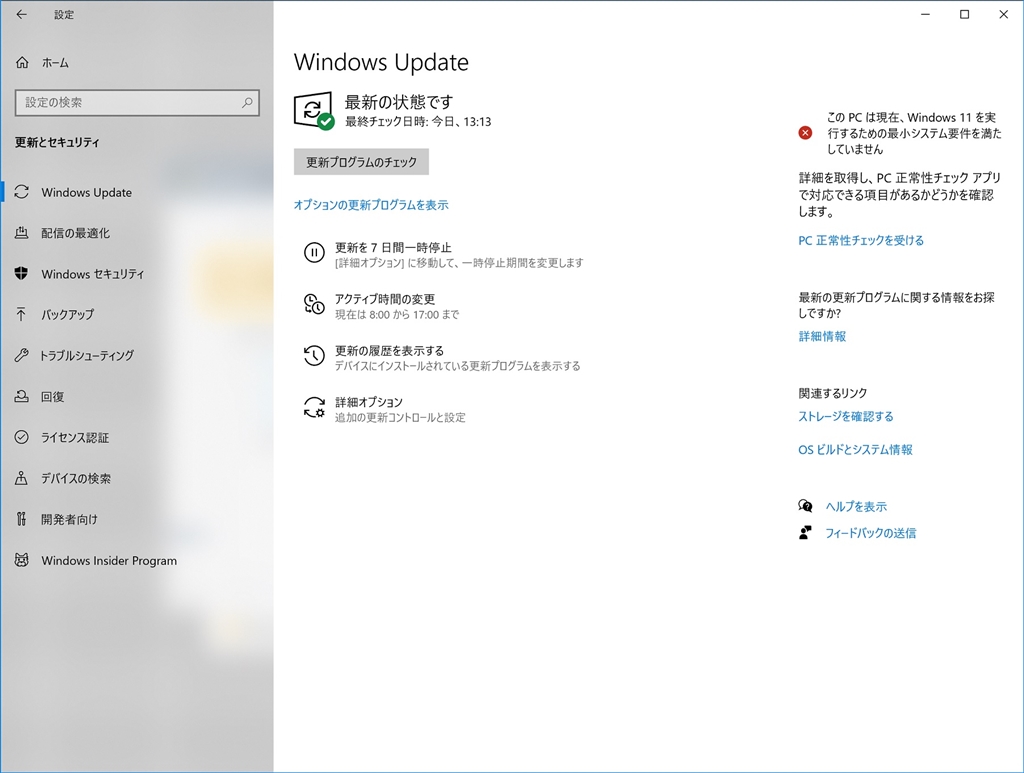Click the ヘルプを表示 chat icon
Viewport: 1024px width, 773px height.
pyautogui.click(x=805, y=506)
